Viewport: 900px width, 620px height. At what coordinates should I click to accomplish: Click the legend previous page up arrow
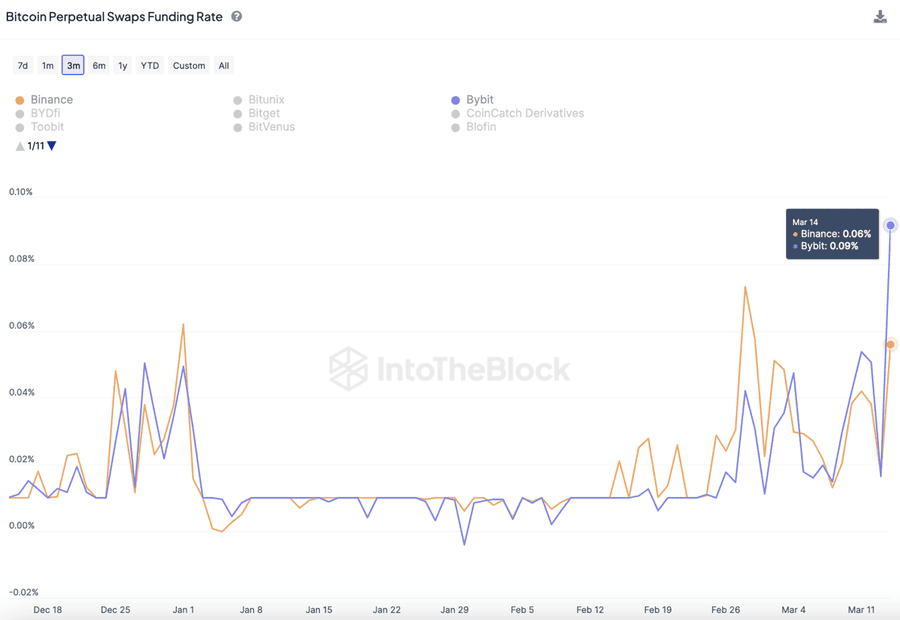click(x=20, y=146)
